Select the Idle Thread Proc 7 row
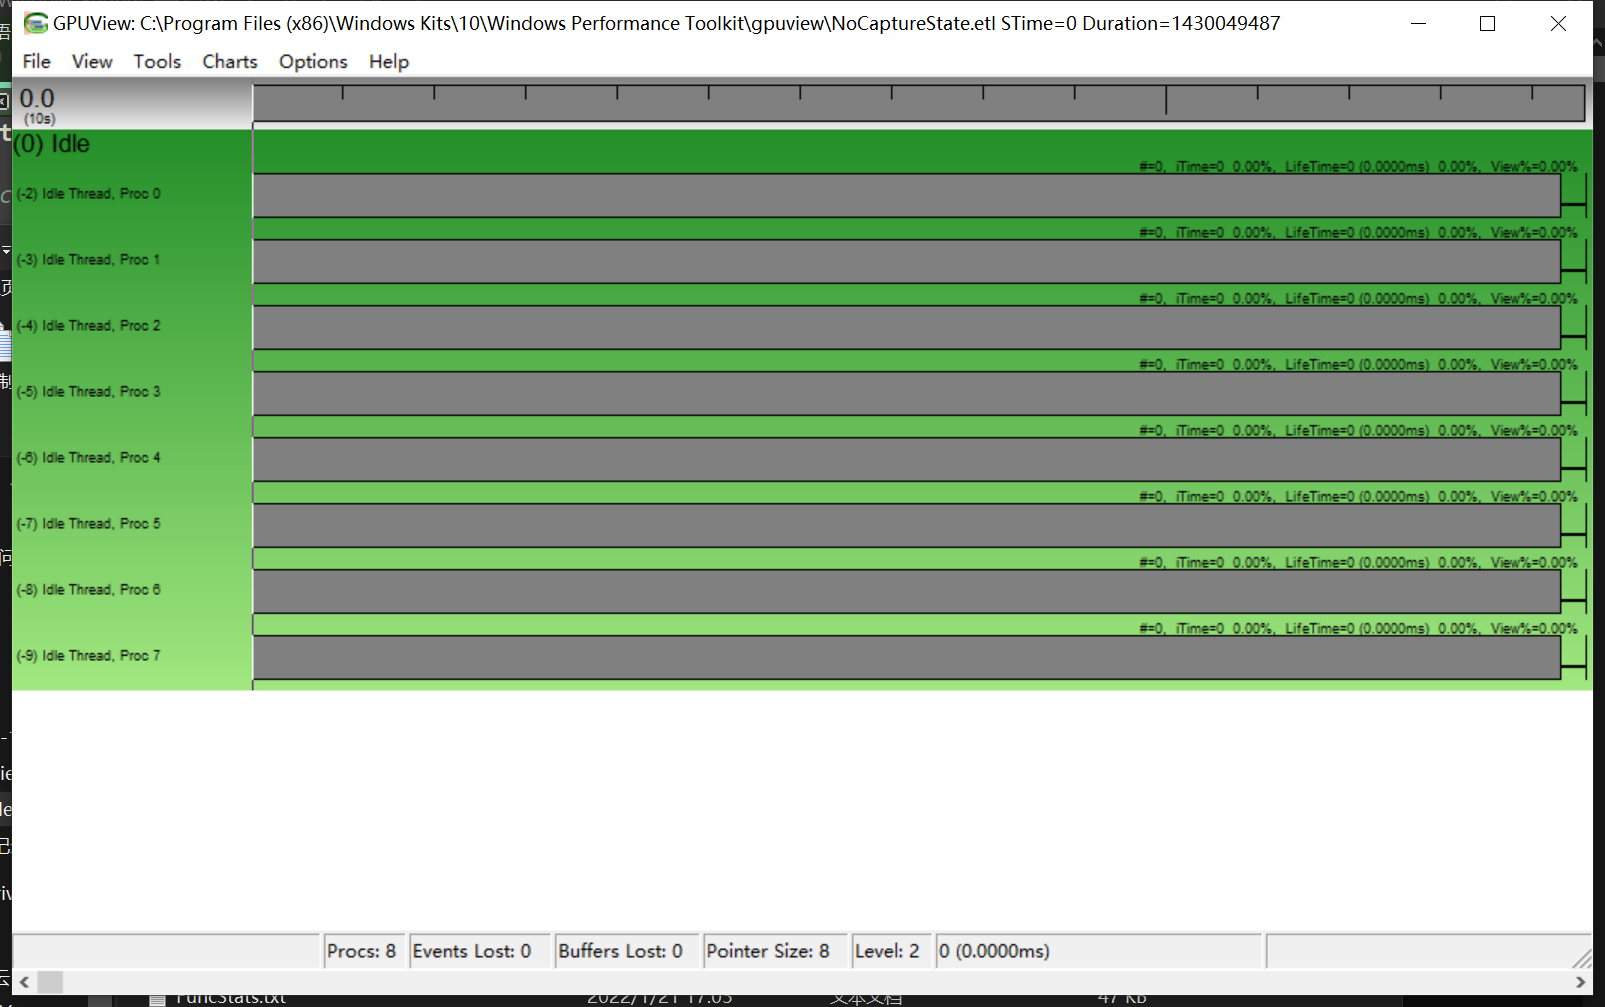 tap(89, 655)
